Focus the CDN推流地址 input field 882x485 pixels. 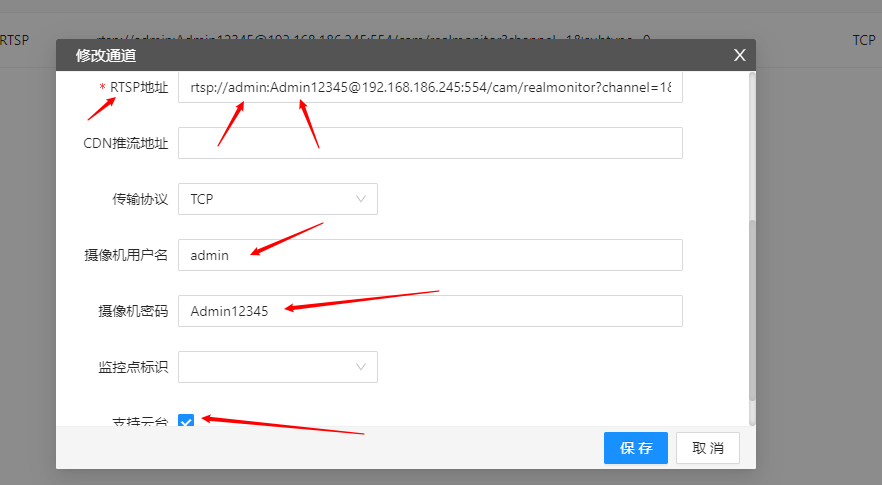[430, 143]
